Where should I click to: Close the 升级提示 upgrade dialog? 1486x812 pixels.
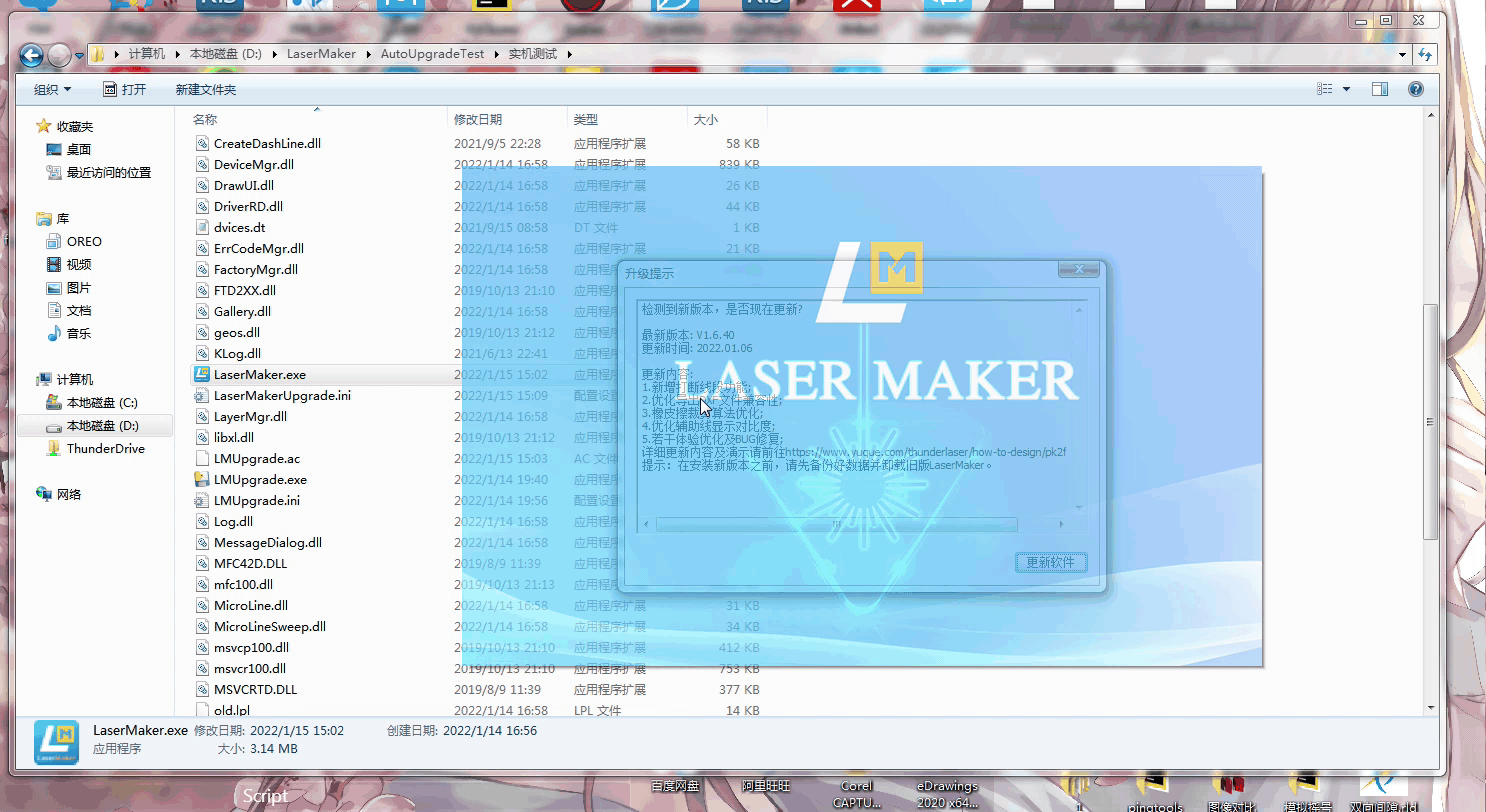[1079, 270]
